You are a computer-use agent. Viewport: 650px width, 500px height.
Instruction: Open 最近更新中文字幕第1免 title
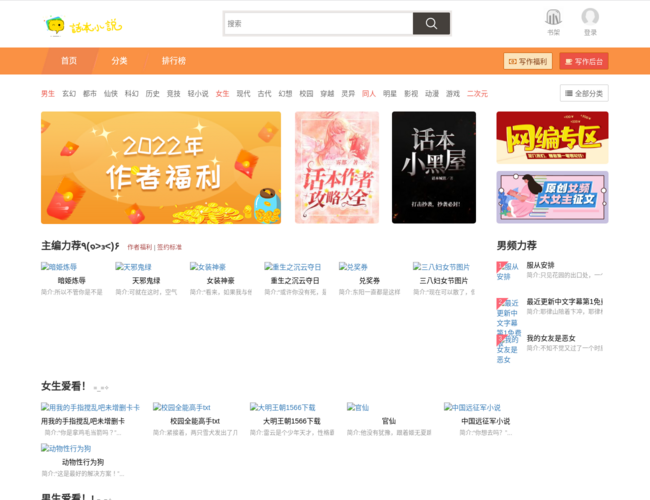pos(565,301)
